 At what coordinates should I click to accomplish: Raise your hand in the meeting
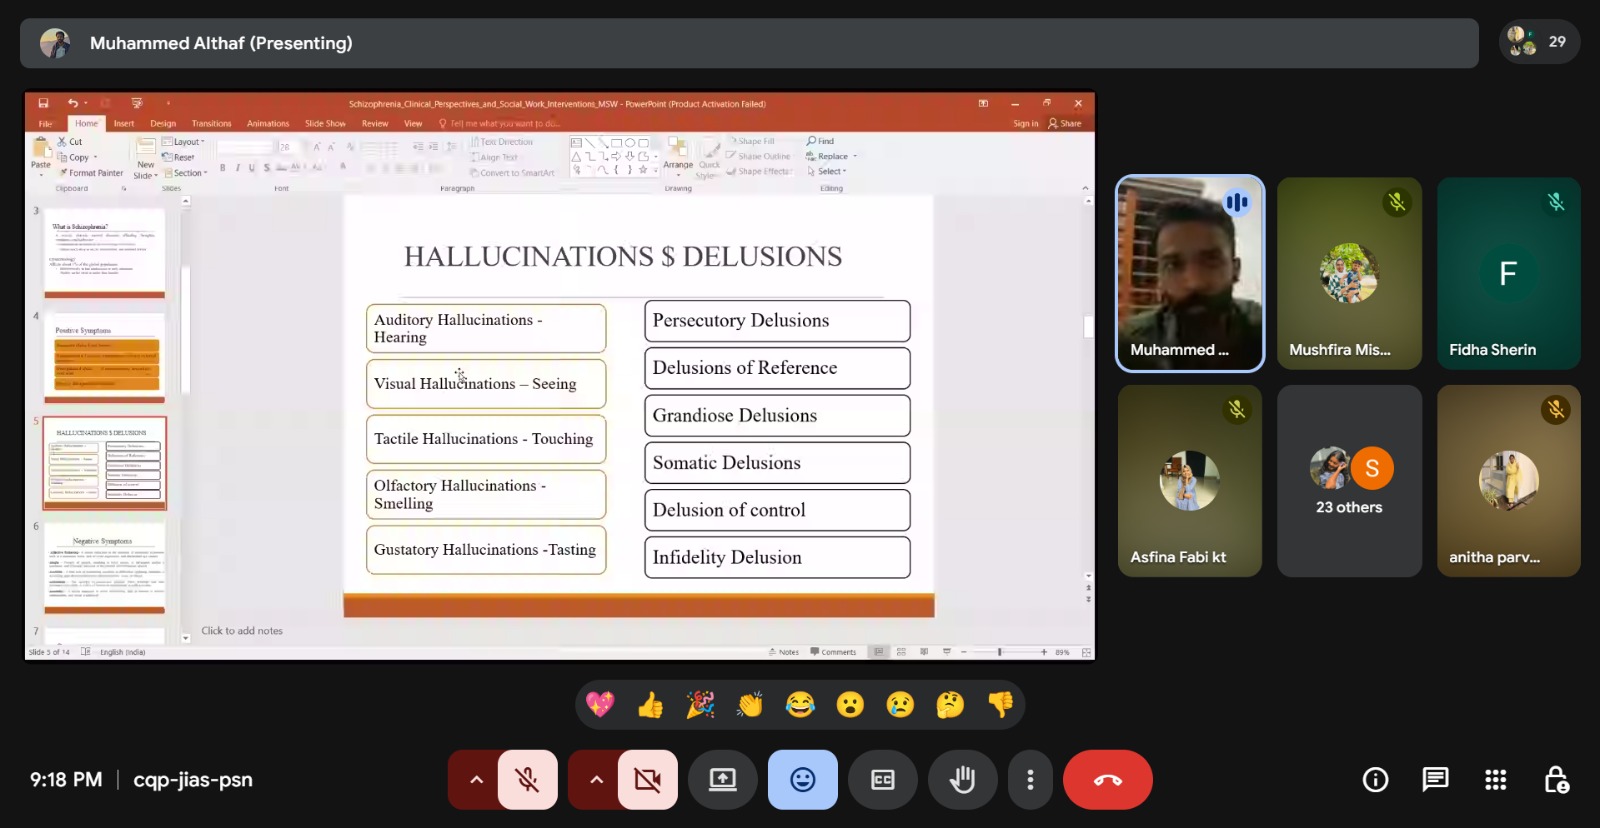click(962, 780)
